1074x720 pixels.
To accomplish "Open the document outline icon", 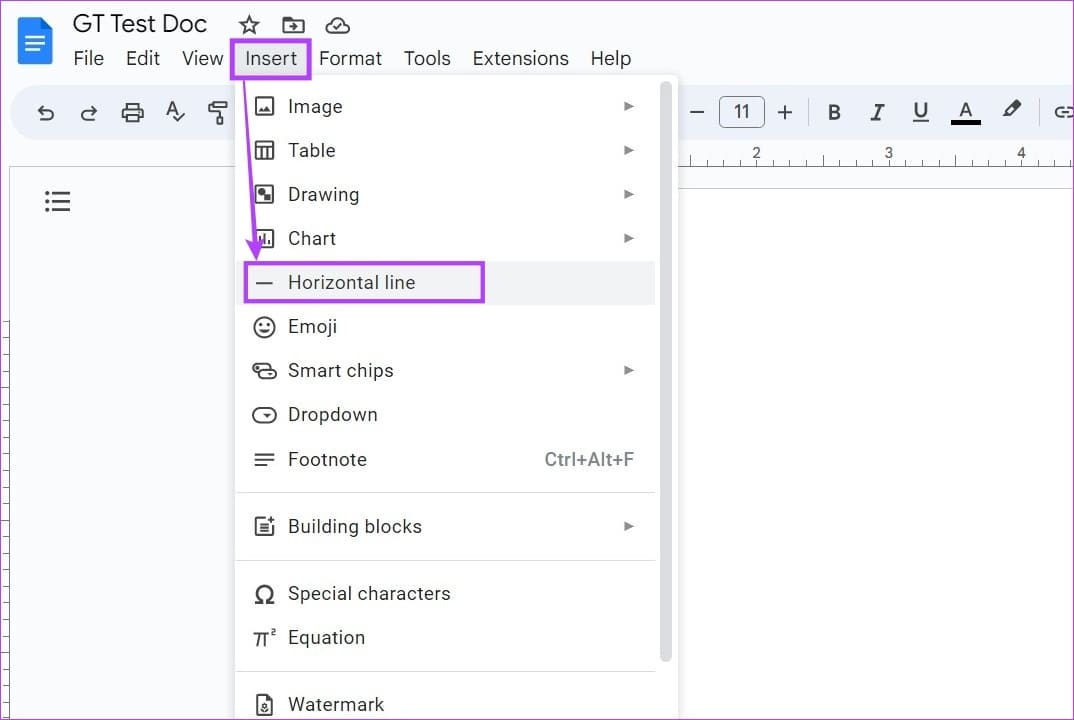I will tap(58, 202).
